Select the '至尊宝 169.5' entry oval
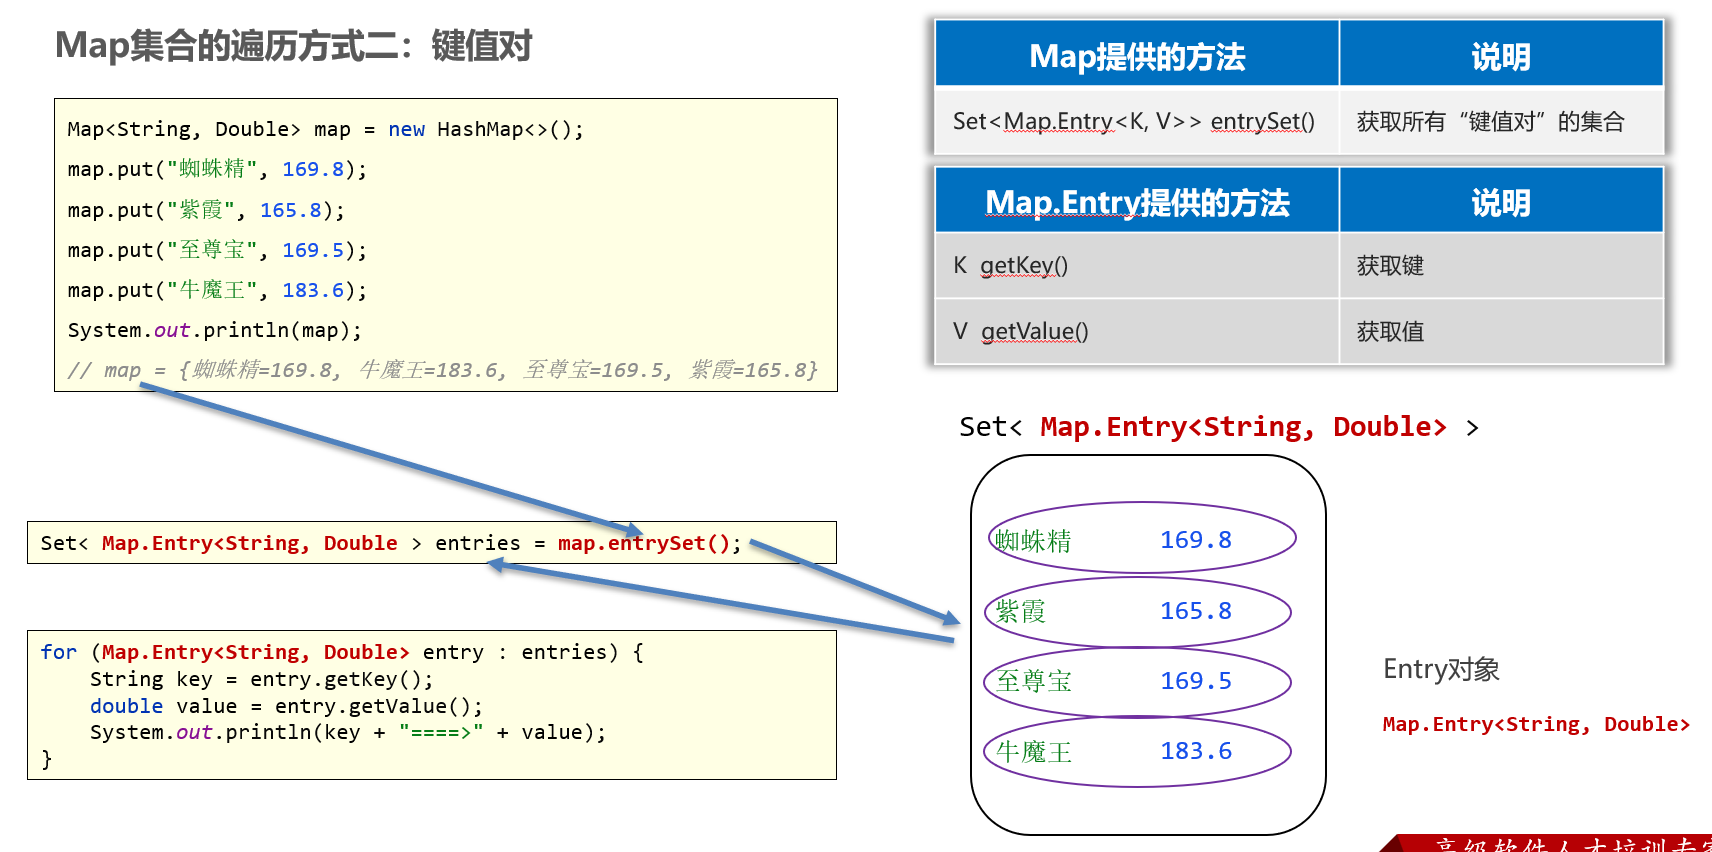The image size is (1712, 852). click(1138, 682)
